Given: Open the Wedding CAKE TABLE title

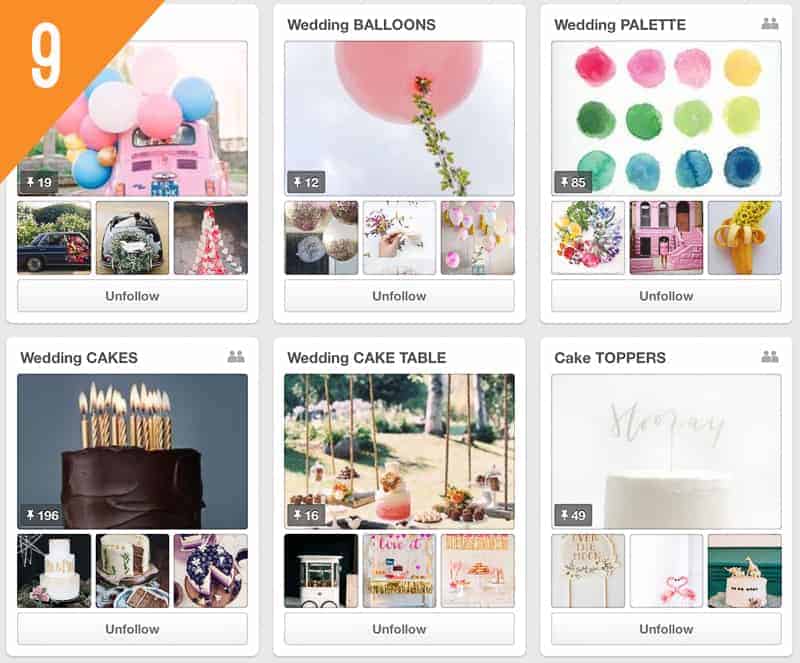Looking at the screenshot, I should 366,357.
